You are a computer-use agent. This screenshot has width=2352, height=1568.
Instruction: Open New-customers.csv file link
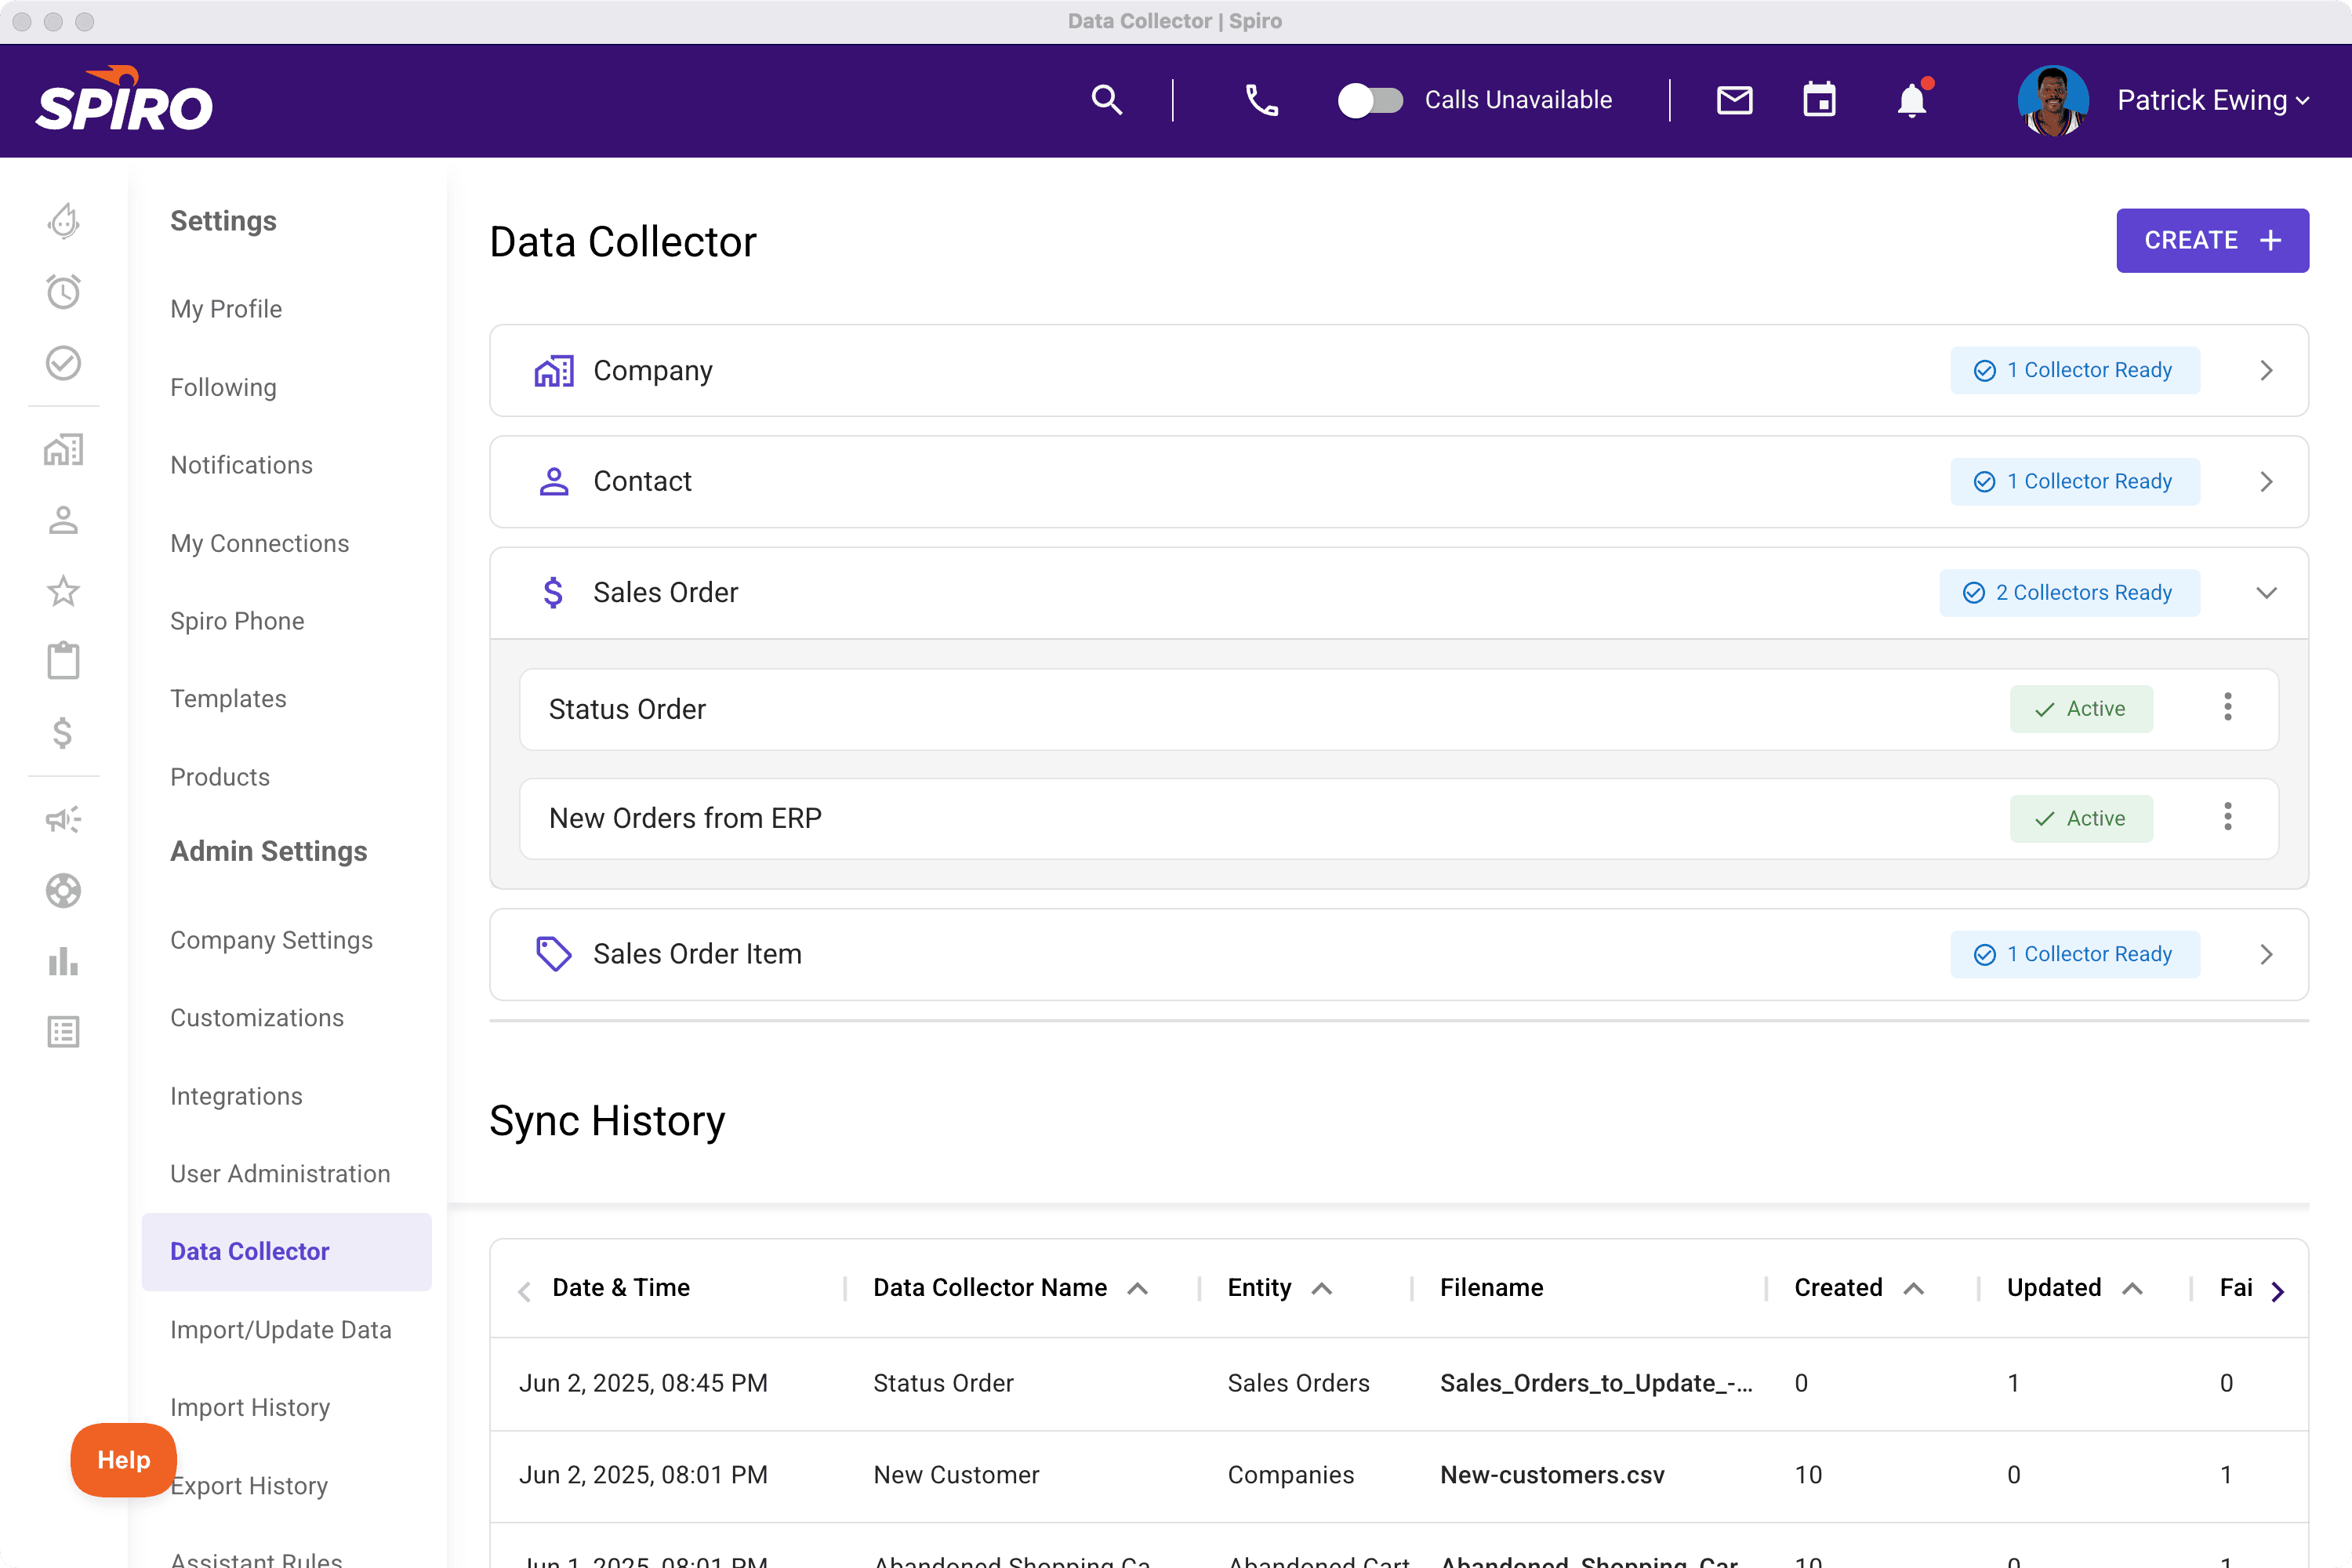[1552, 1476]
